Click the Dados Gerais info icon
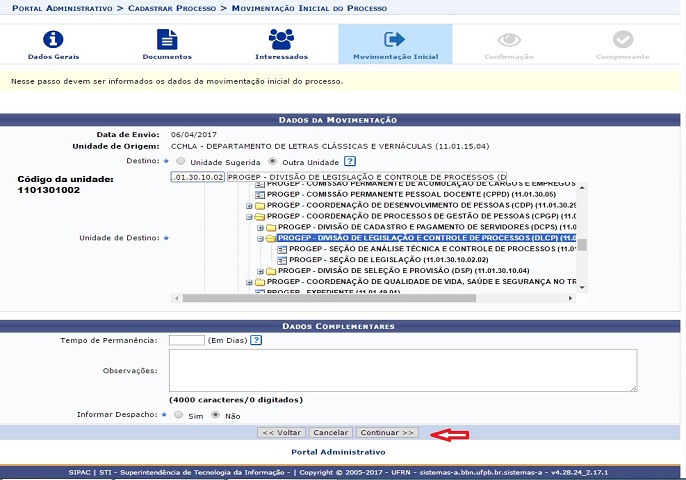 pos(52,40)
